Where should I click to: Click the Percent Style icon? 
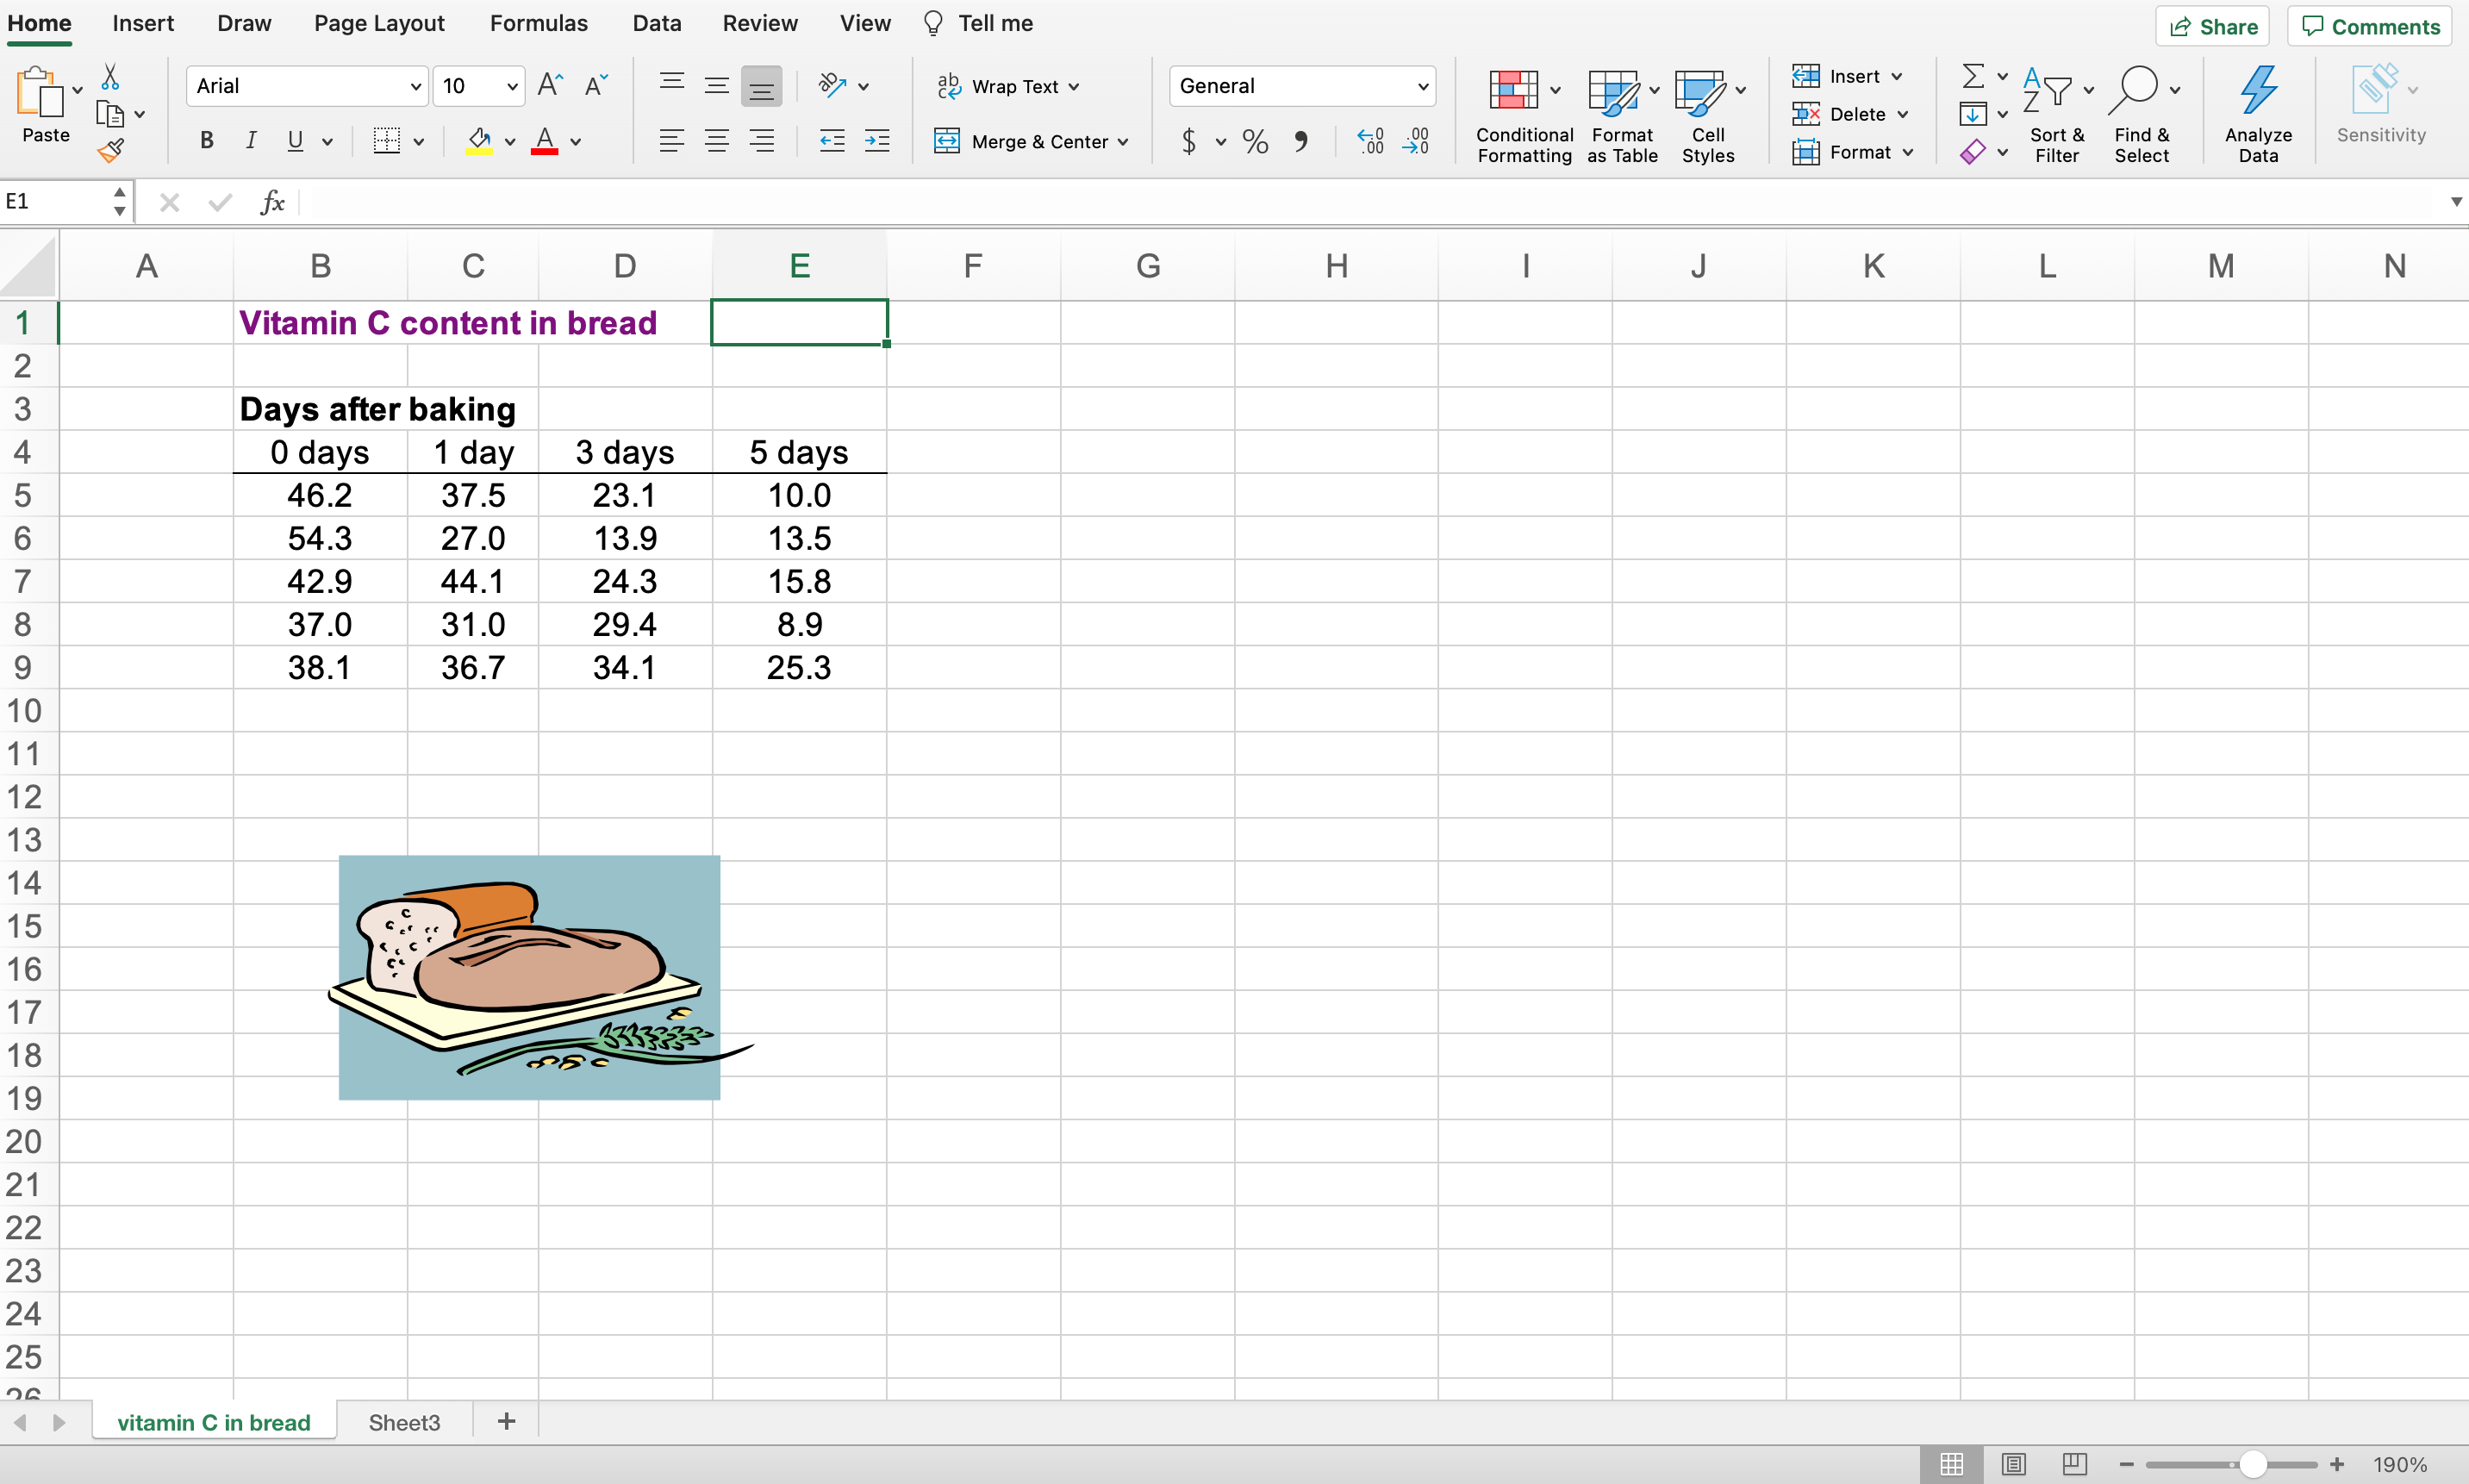point(1255,142)
